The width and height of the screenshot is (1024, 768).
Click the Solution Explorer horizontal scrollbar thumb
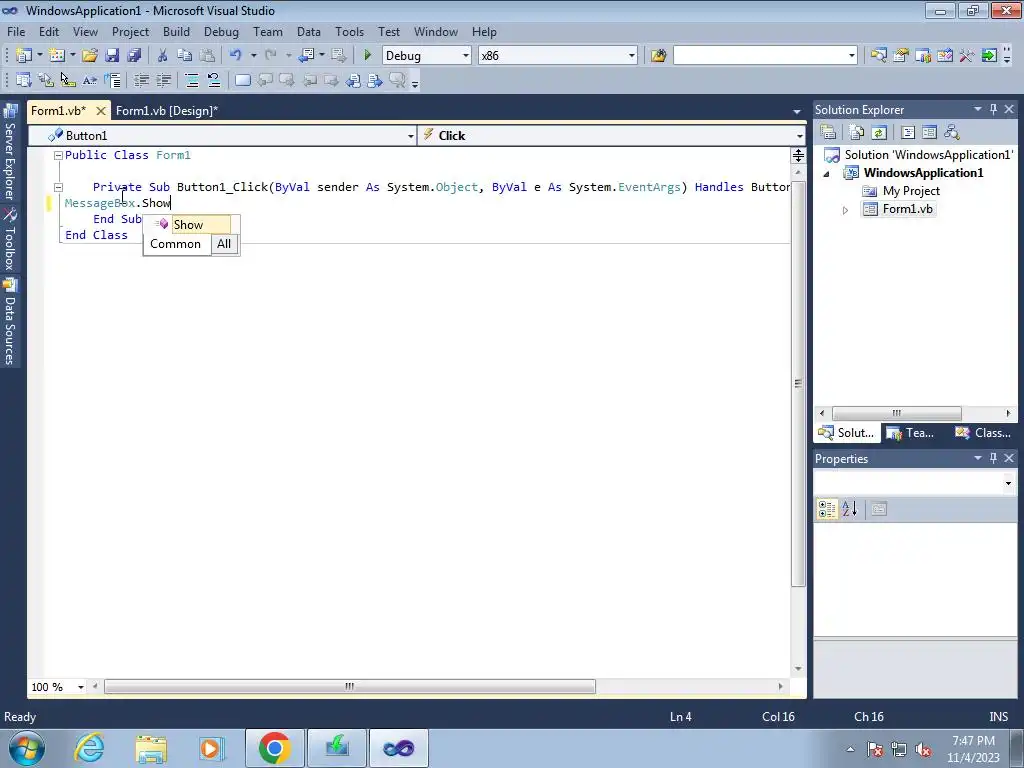tap(897, 413)
